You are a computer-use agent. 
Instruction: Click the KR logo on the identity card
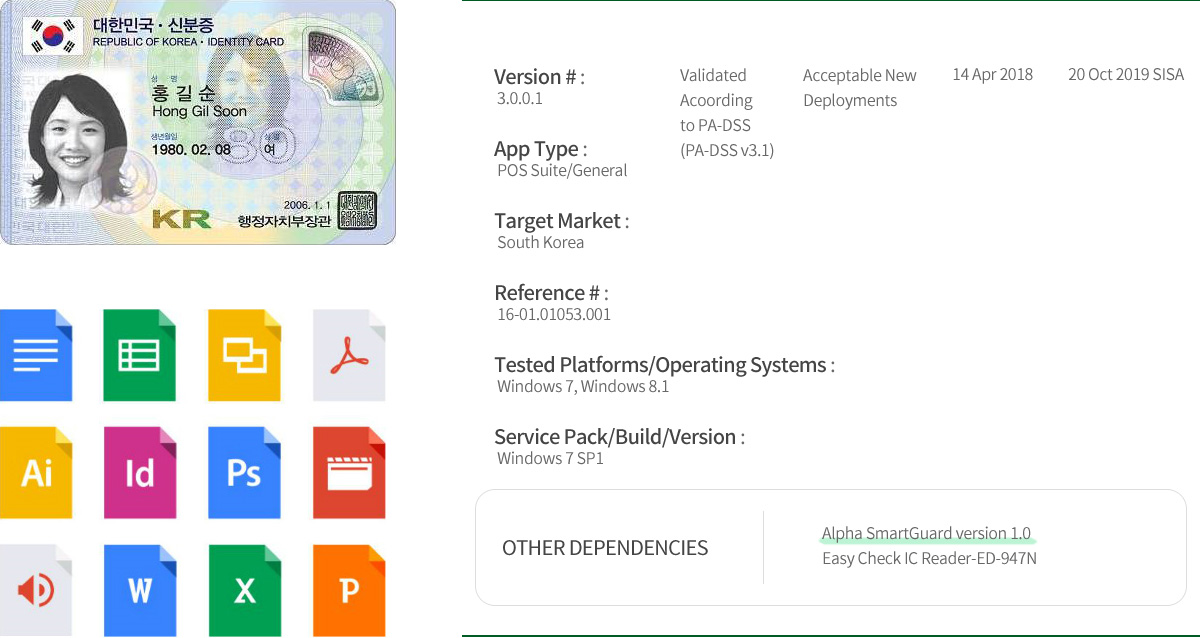click(181, 219)
